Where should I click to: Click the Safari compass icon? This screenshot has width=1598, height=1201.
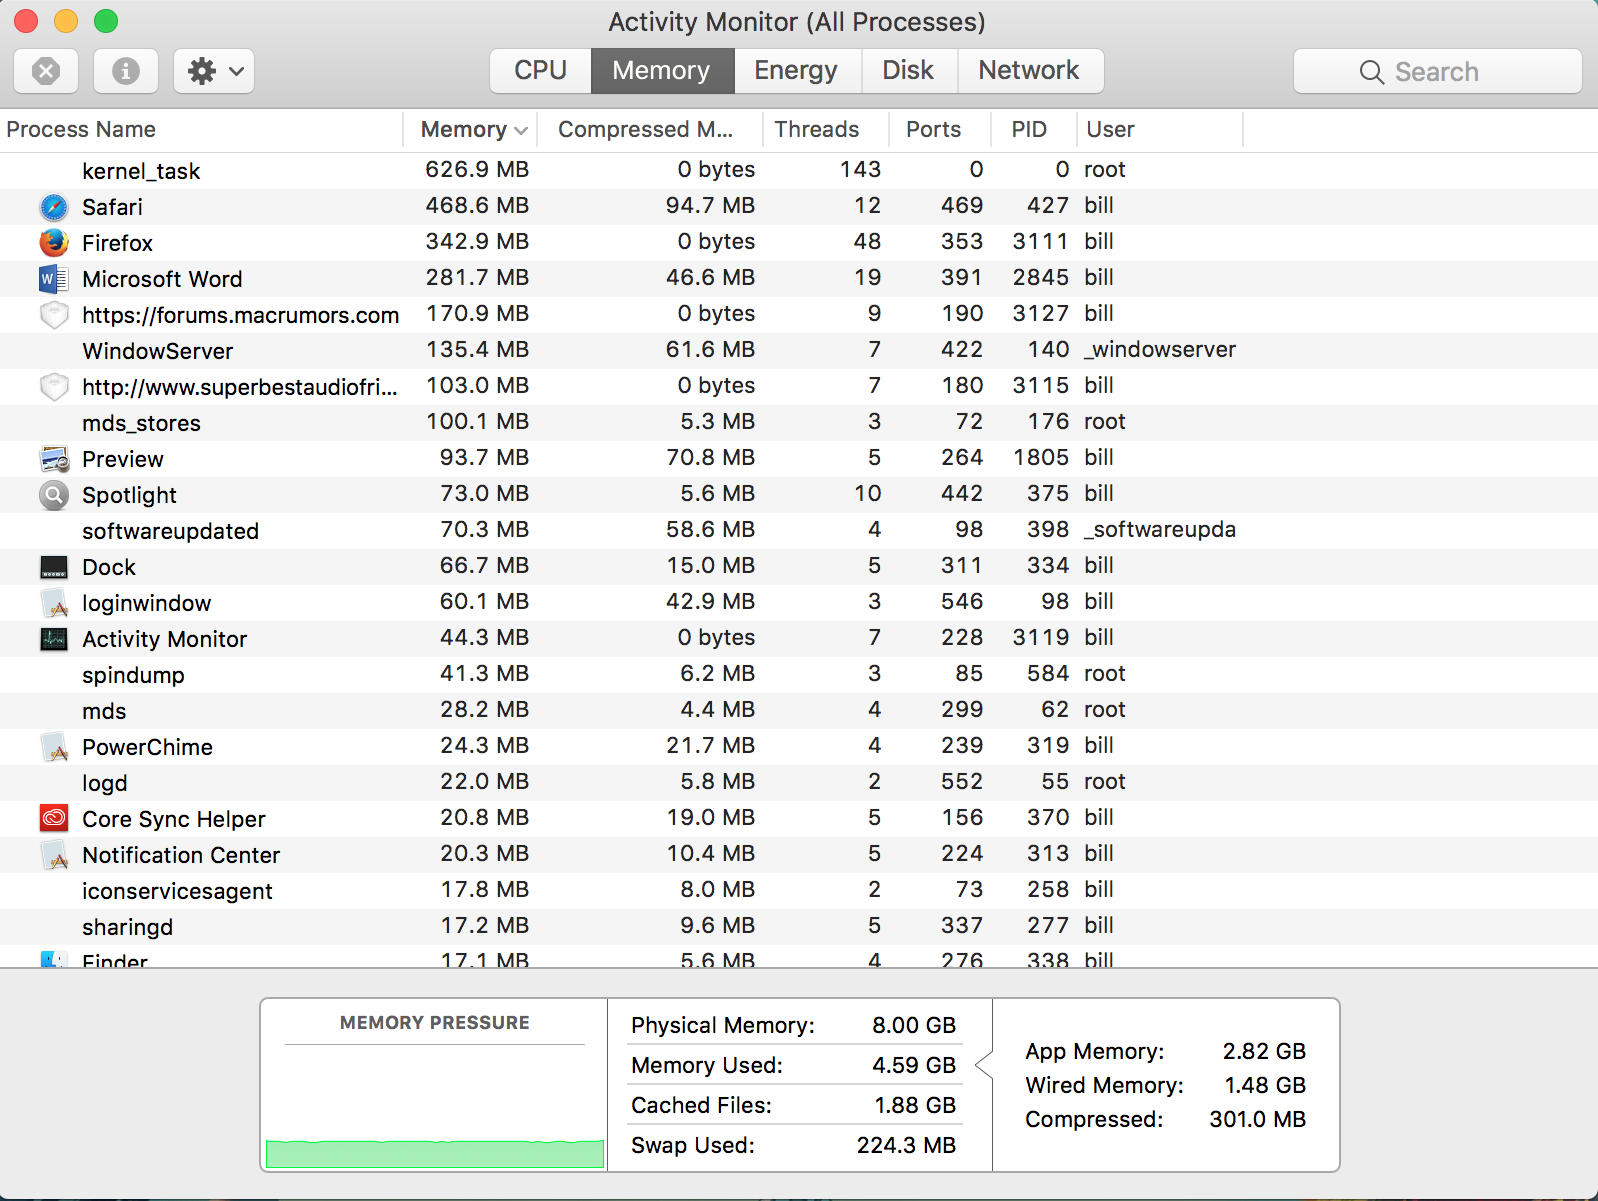tap(54, 207)
